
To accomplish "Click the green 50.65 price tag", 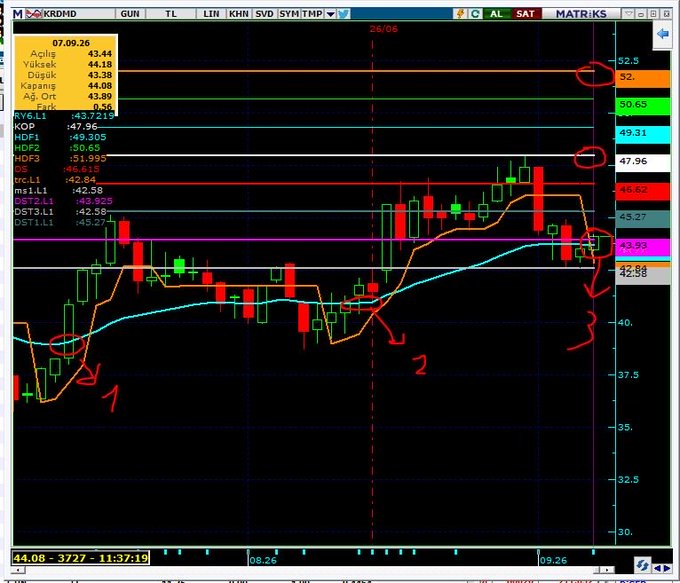I will (x=643, y=105).
